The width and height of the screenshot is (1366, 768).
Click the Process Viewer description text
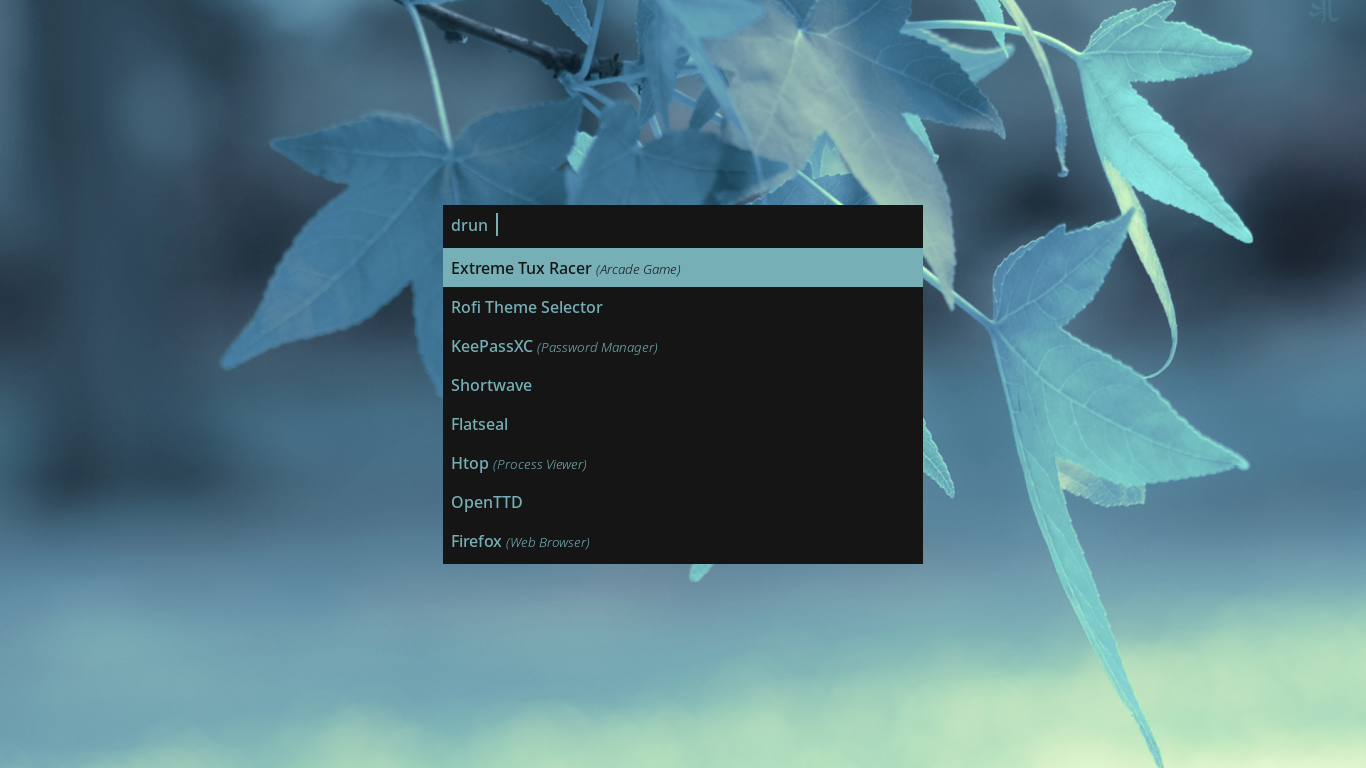click(x=540, y=465)
